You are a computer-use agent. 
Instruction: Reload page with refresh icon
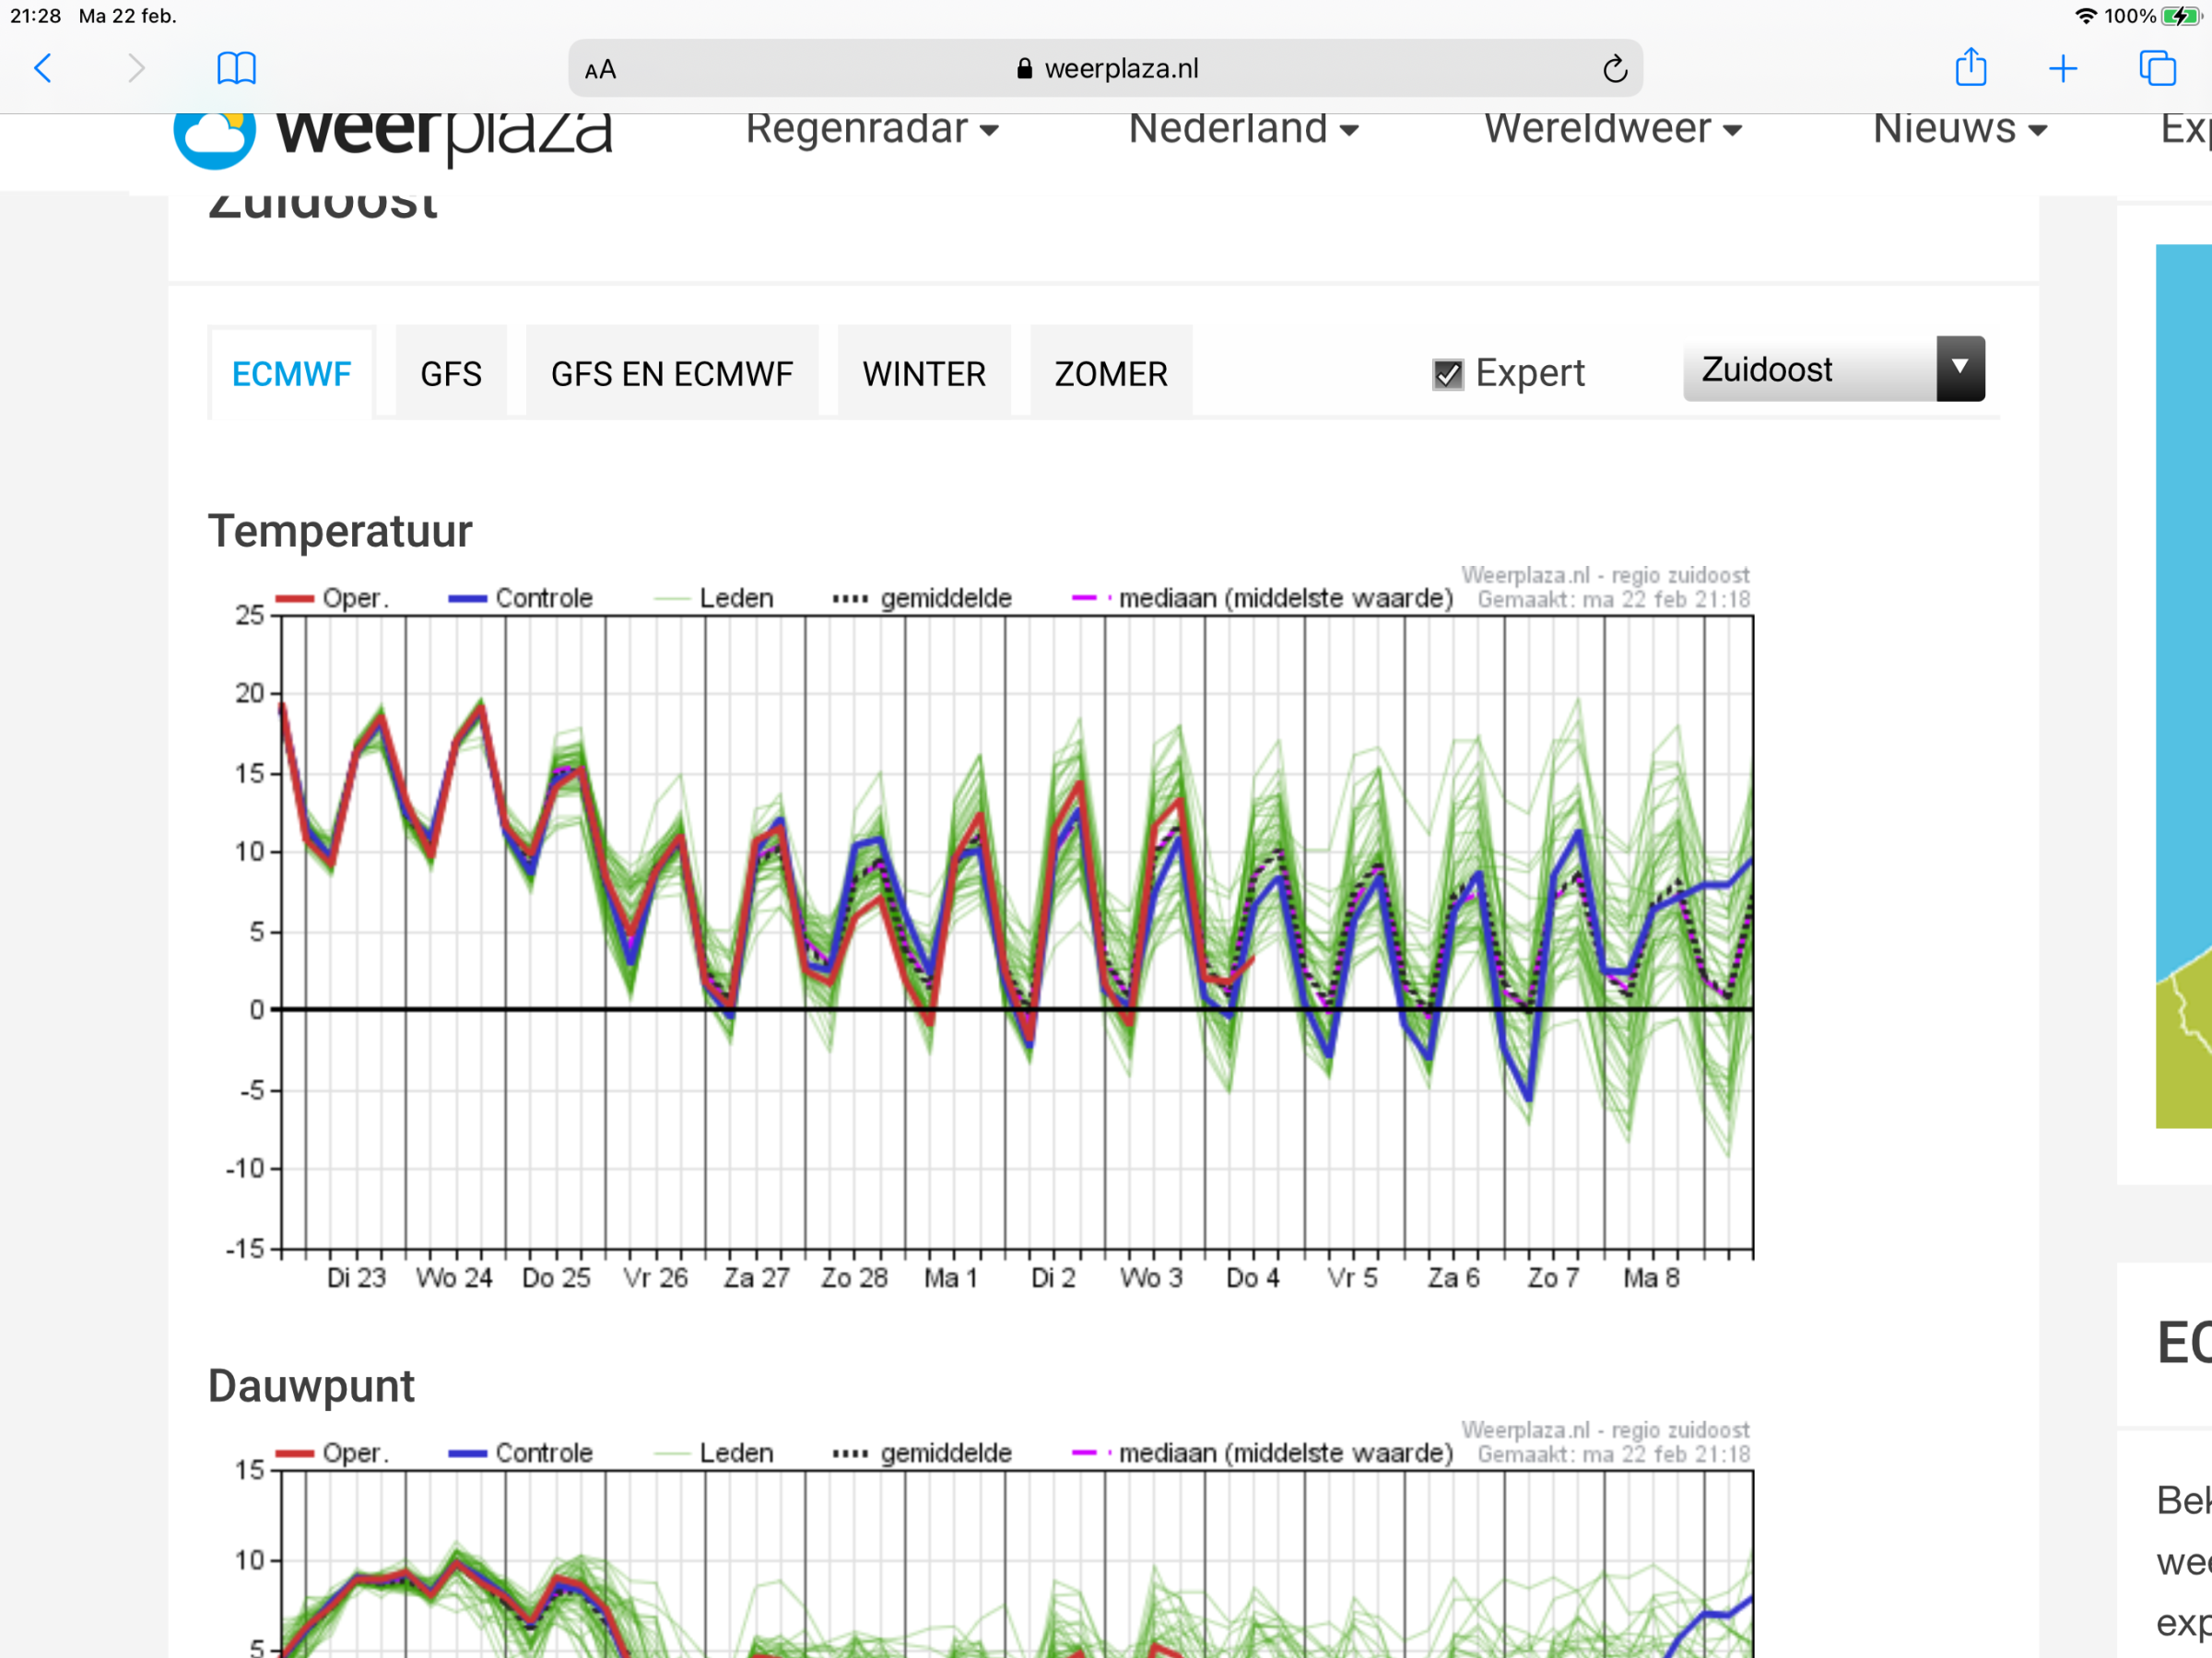click(1614, 69)
